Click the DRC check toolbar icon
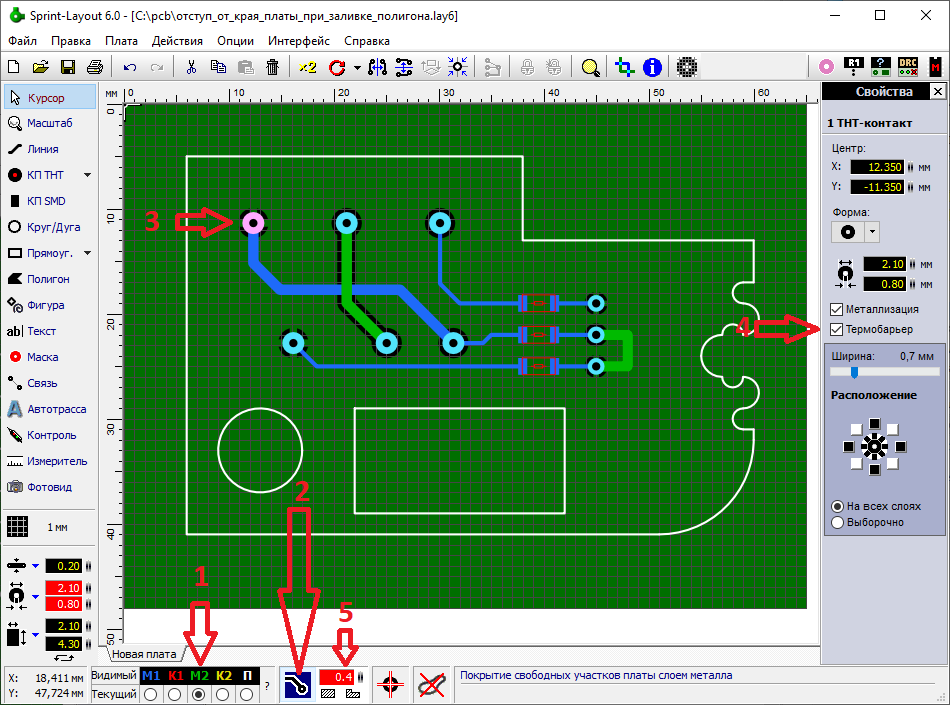This screenshot has height=705, width=950. [x=908, y=67]
